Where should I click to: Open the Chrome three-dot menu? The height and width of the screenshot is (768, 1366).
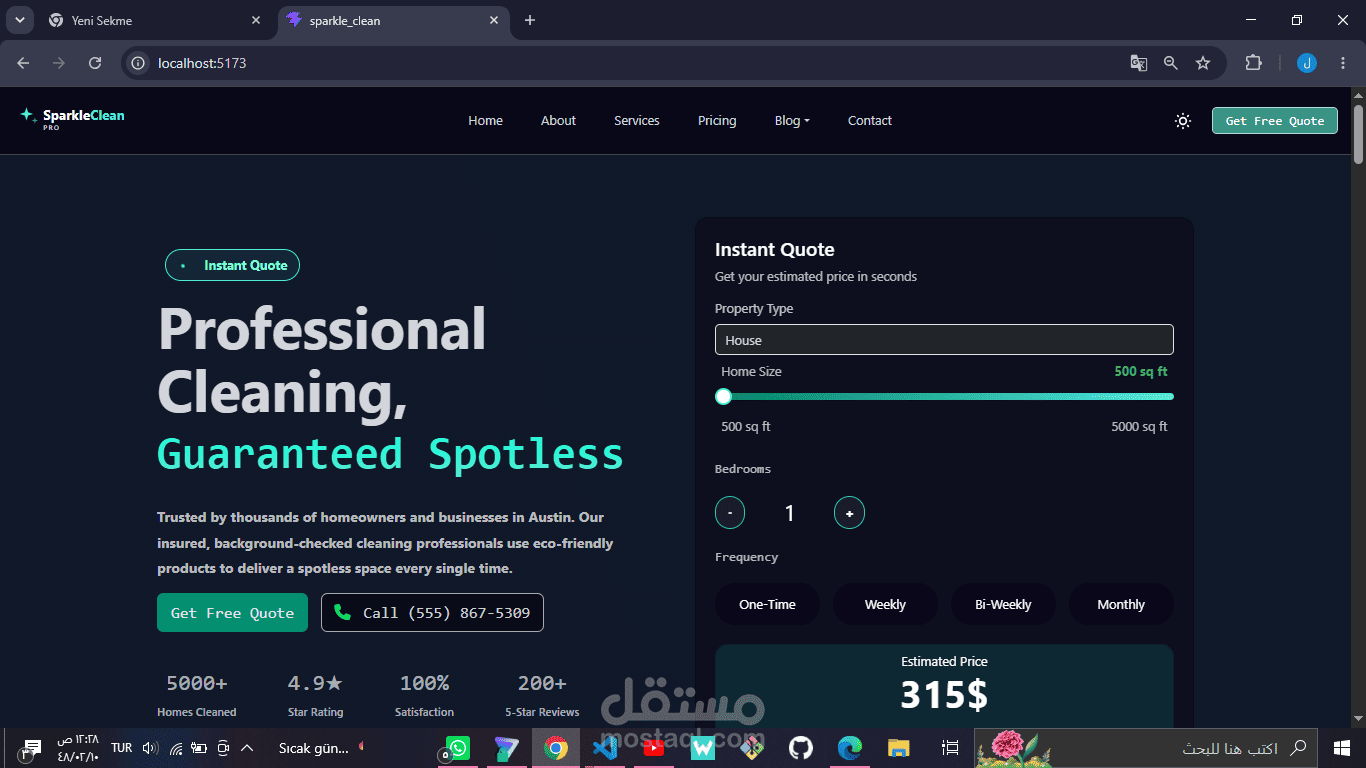point(1342,63)
